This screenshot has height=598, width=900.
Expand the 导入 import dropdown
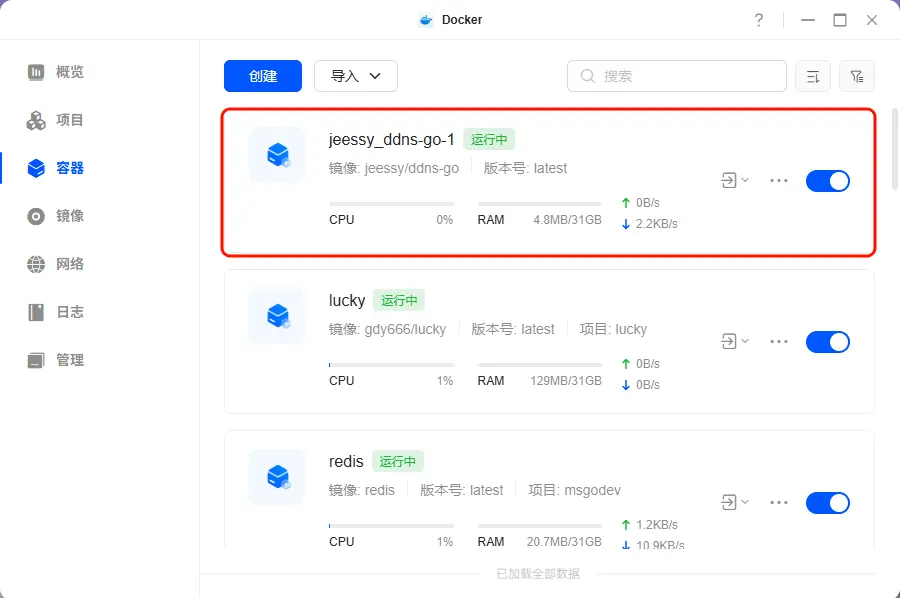pyautogui.click(x=356, y=76)
